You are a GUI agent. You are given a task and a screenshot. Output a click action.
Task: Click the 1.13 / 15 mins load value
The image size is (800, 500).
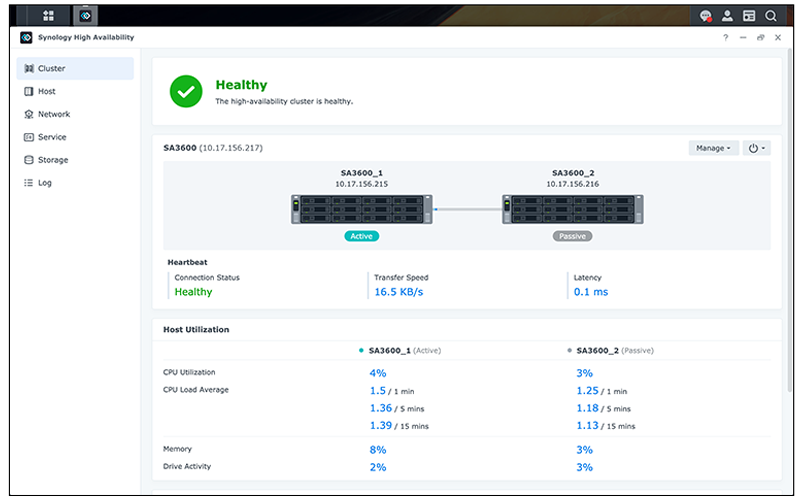tap(606, 426)
